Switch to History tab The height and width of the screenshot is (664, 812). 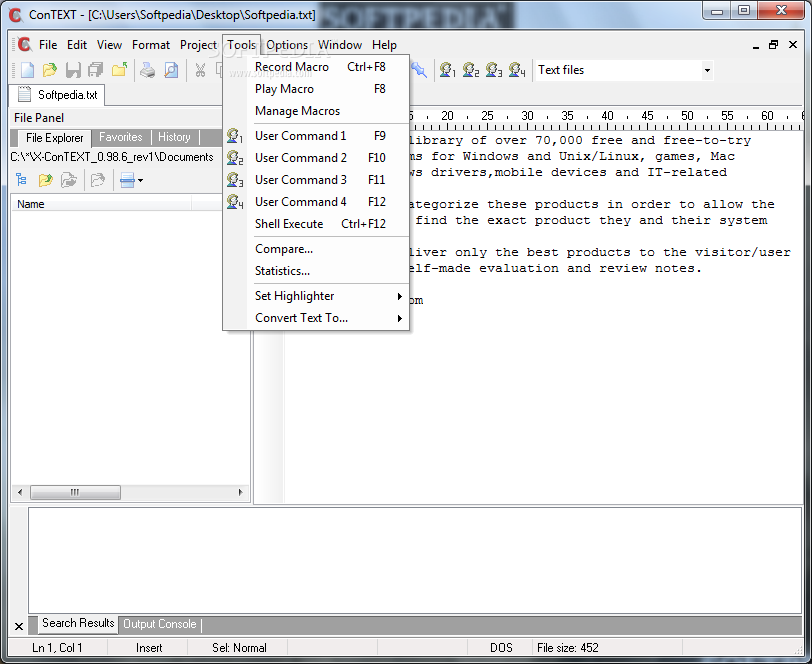coord(174,137)
